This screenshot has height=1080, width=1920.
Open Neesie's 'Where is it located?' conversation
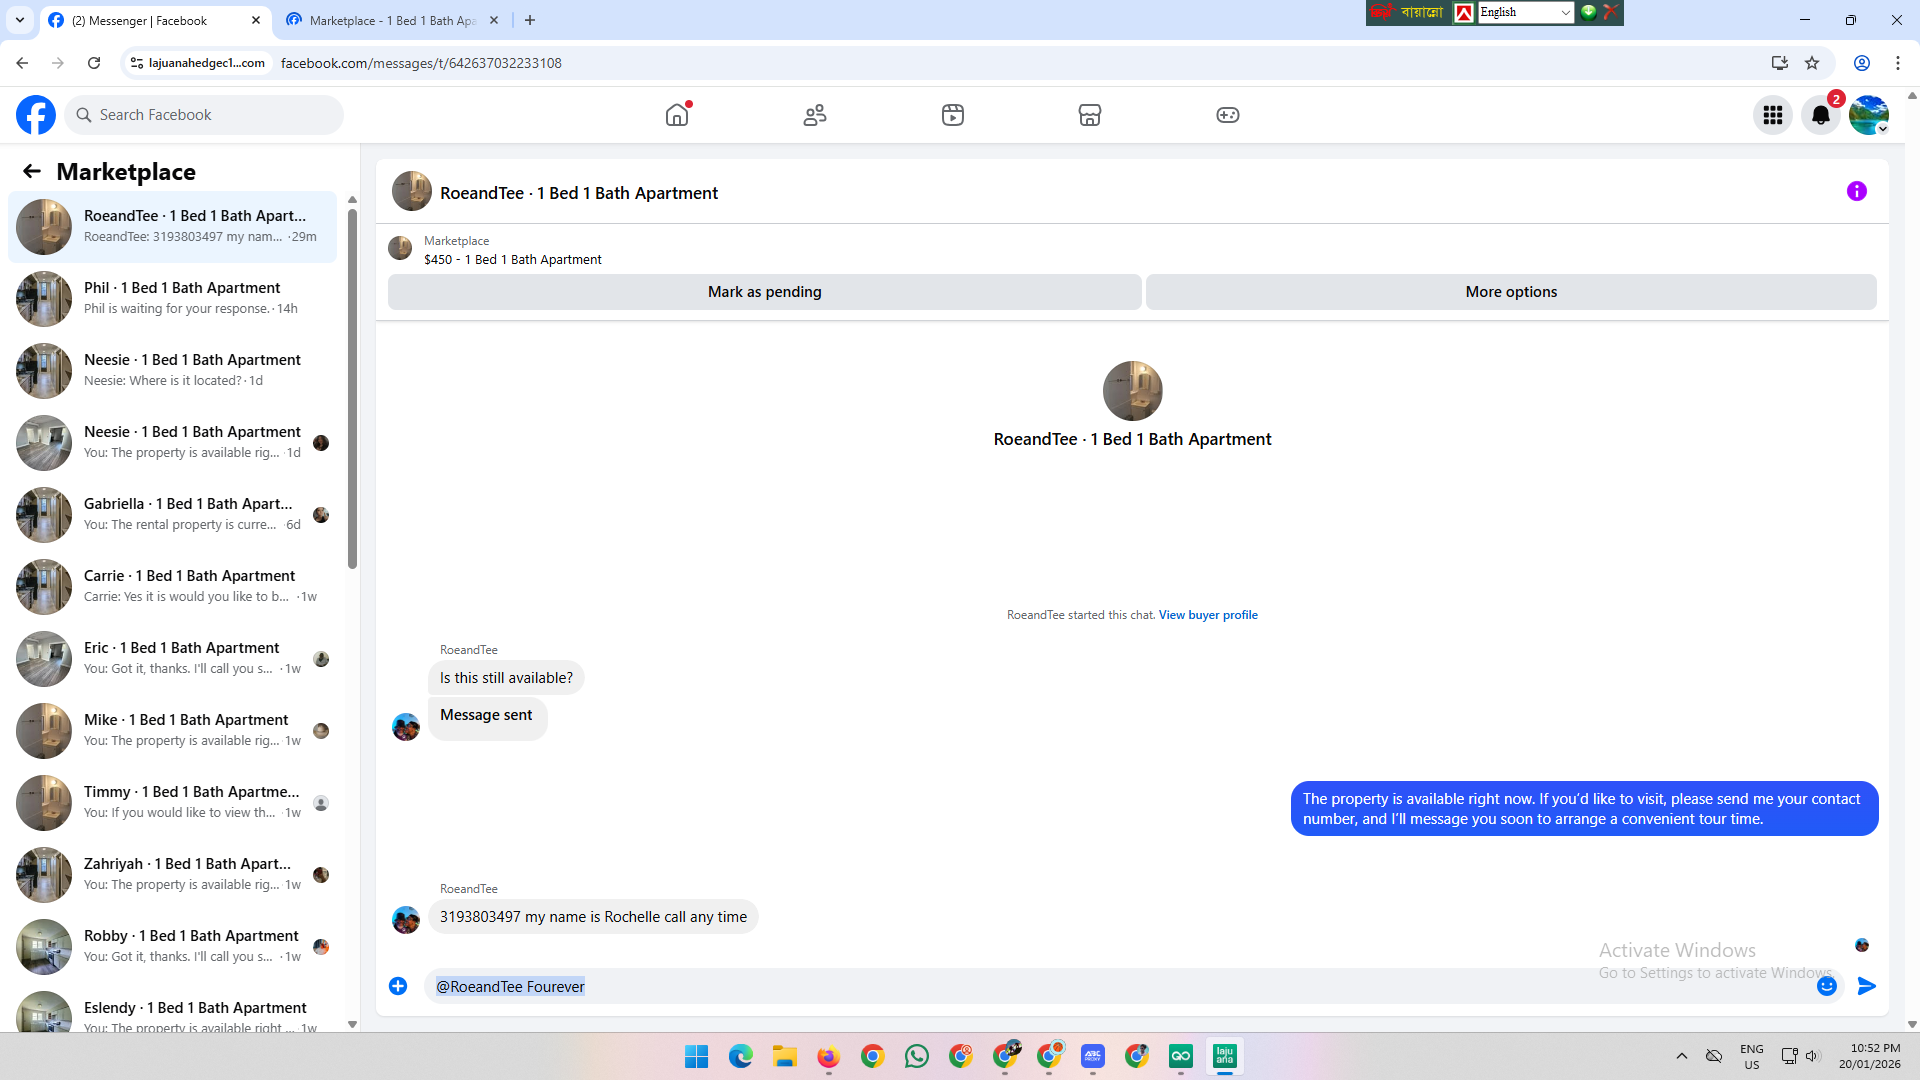[173, 371]
